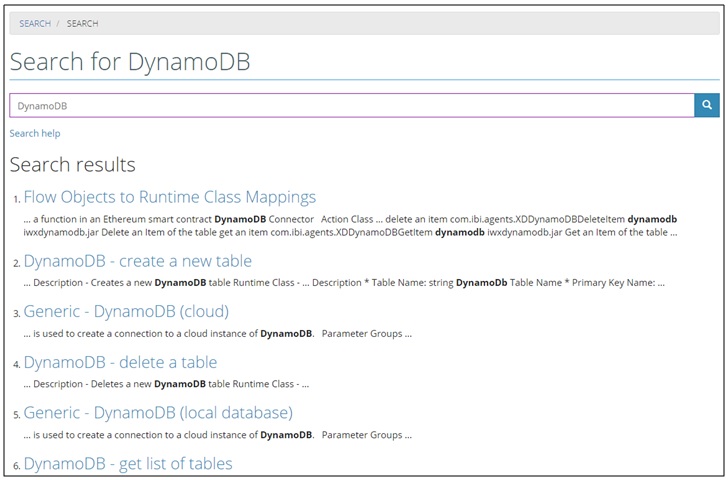
Task: Click snippet under Generic - DynamoDB (cloud)
Action: coord(218,333)
